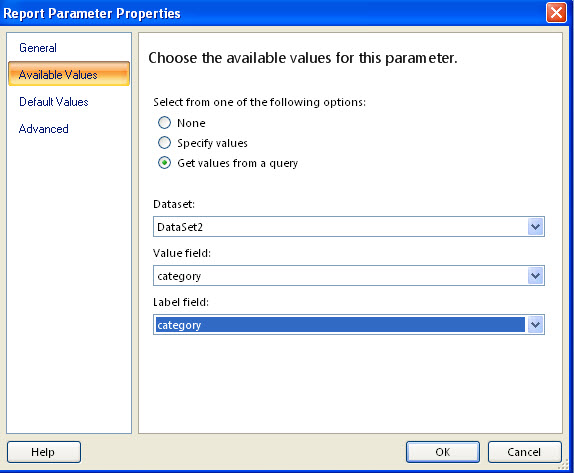Switch to Default Values page
The width and height of the screenshot is (574, 473).
(x=54, y=102)
